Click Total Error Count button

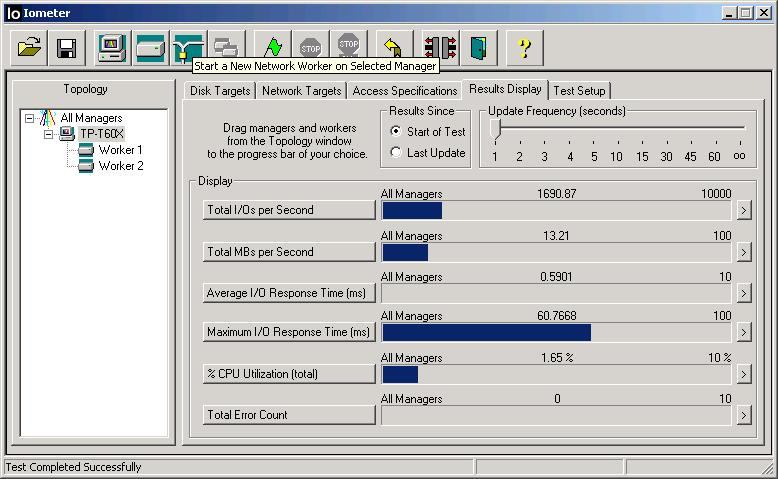coord(289,414)
